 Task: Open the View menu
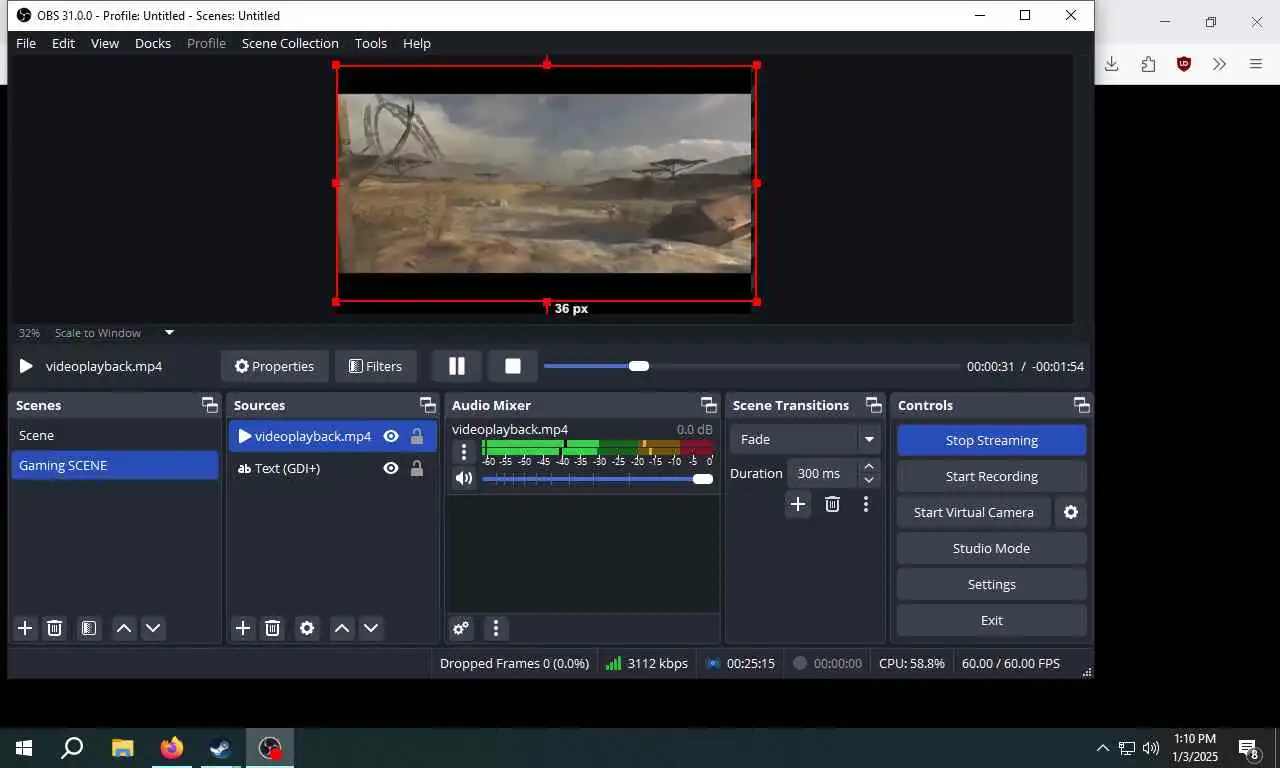point(105,43)
